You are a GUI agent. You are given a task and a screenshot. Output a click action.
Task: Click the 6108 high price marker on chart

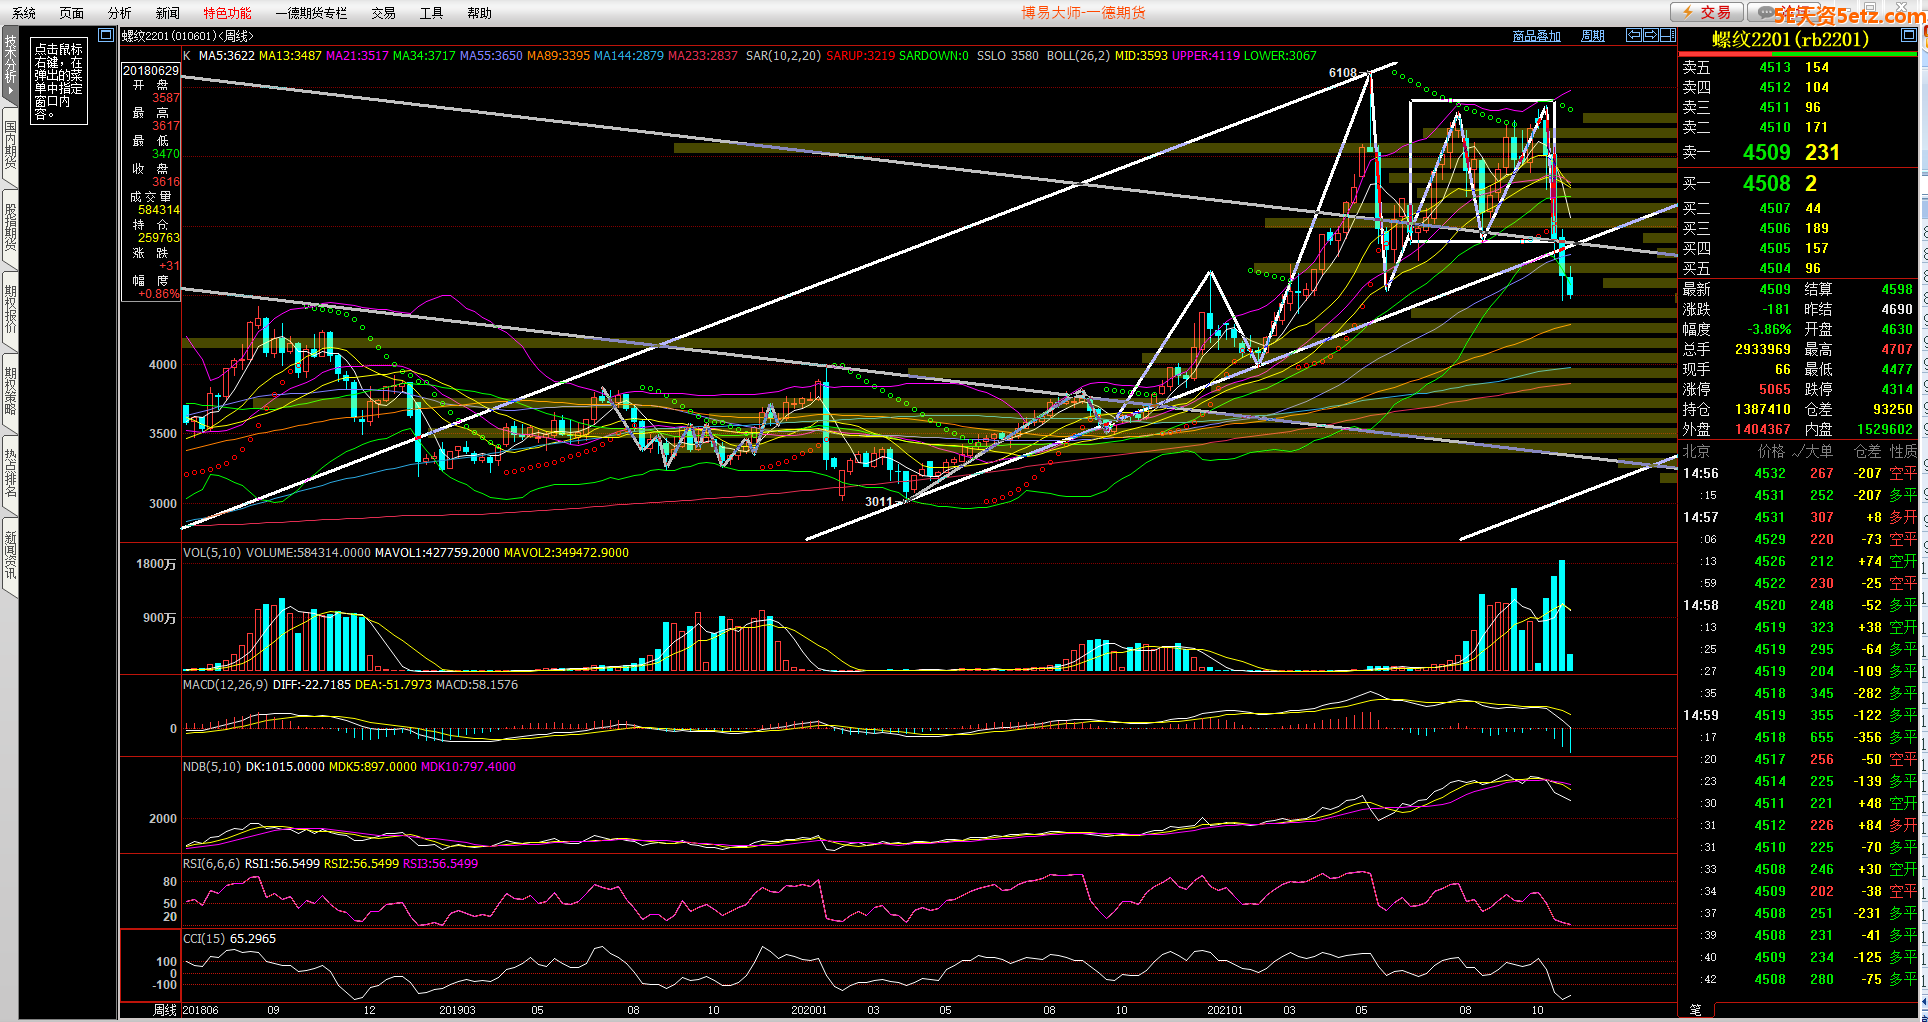[x=1342, y=73]
